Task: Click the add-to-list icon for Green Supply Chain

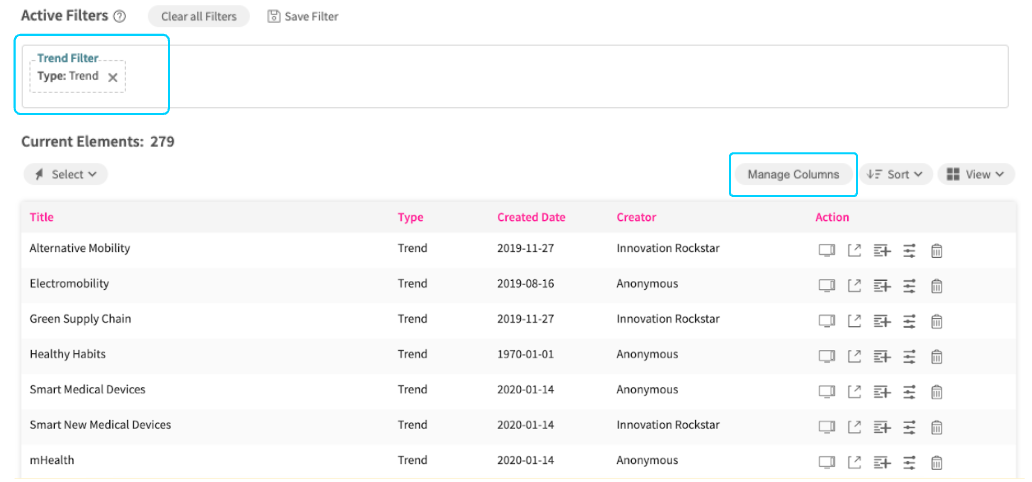Action: point(881,320)
